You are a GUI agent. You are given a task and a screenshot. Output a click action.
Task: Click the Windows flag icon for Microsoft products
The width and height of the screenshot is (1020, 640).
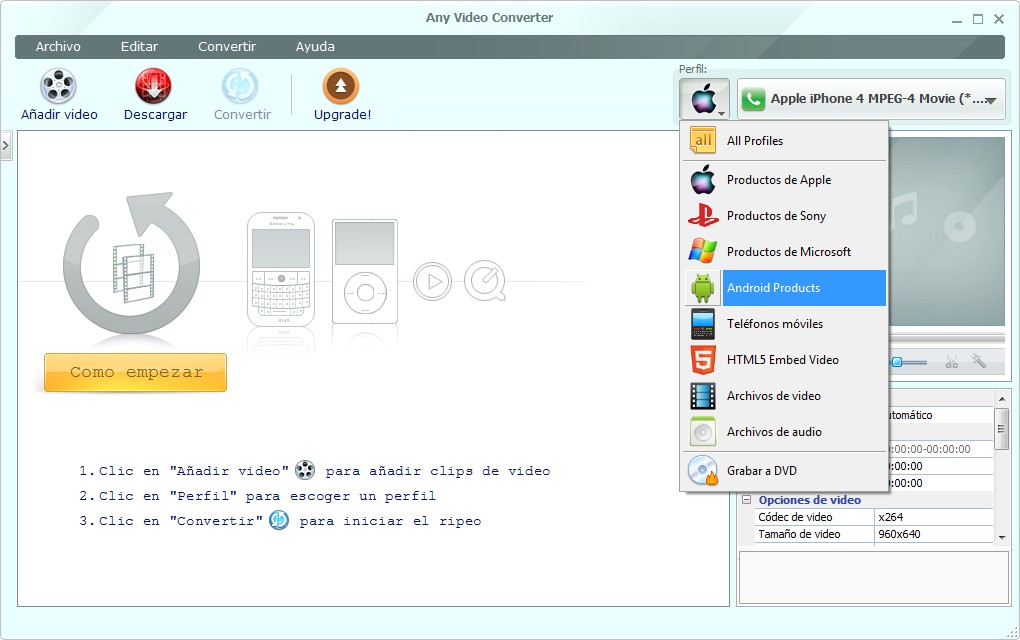coord(703,251)
